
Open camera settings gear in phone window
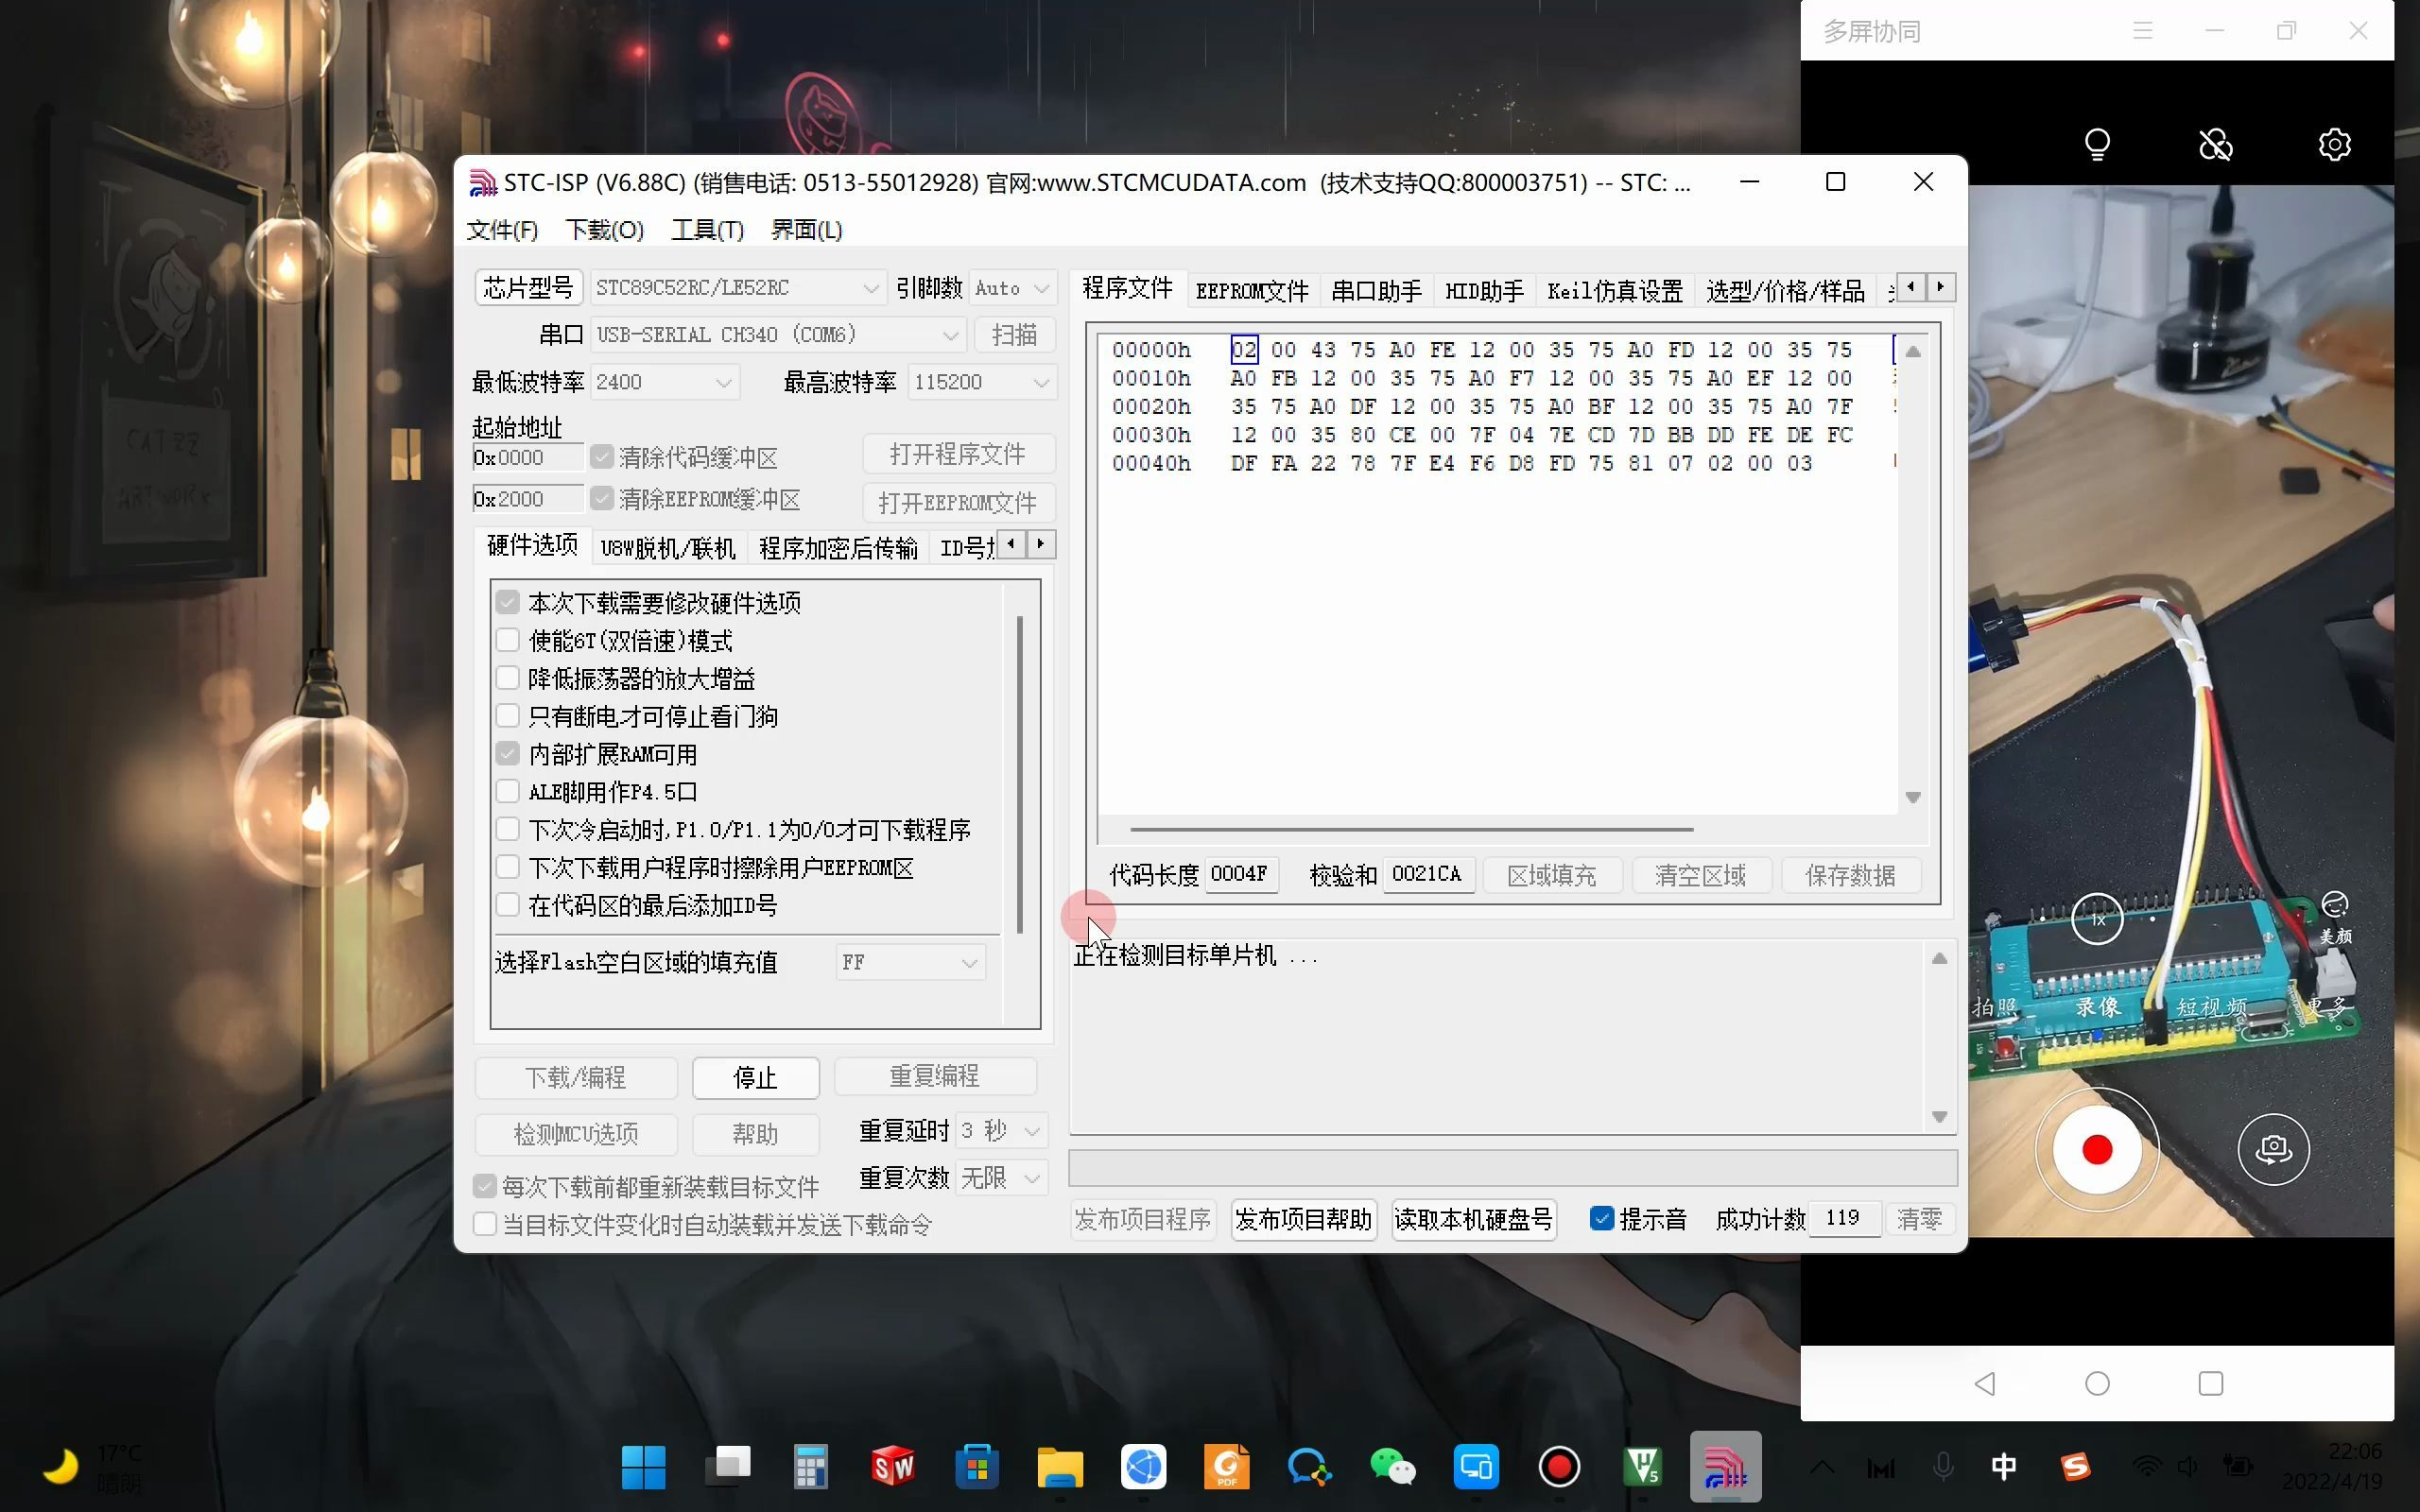tap(2334, 145)
